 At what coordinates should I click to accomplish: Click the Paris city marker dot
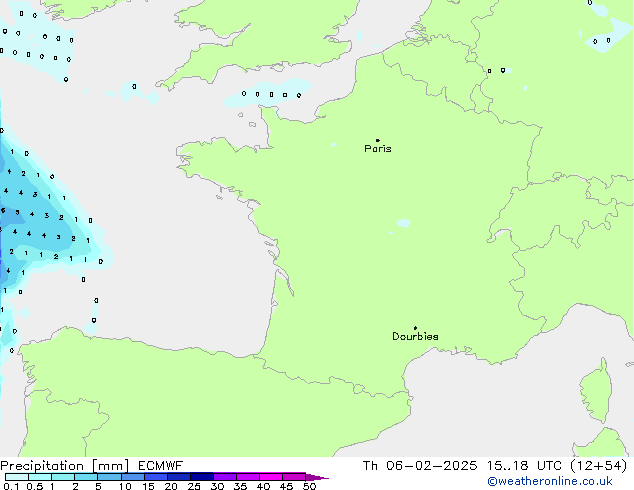(378, 140)
